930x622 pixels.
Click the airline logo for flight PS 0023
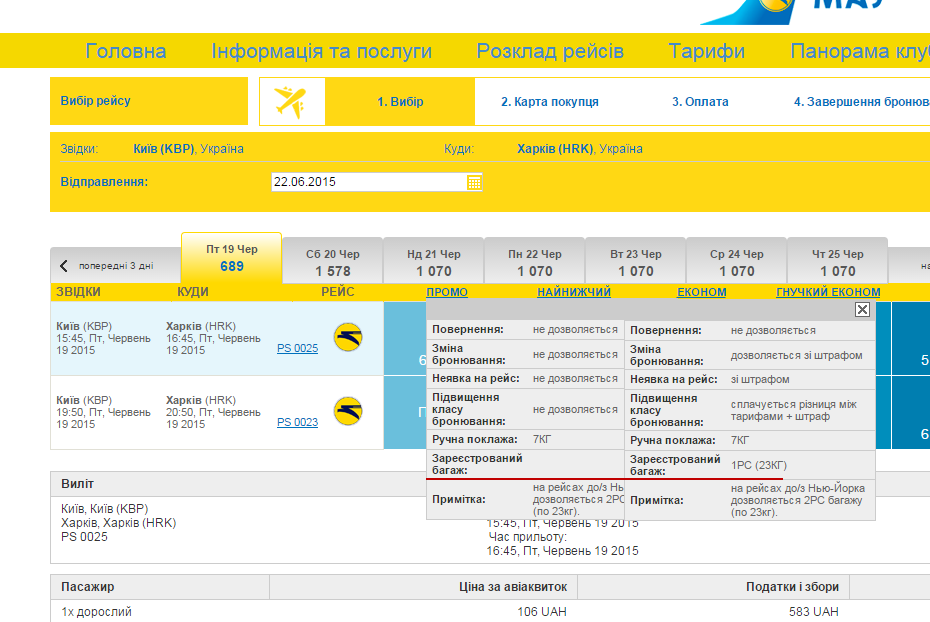(348, 411)
